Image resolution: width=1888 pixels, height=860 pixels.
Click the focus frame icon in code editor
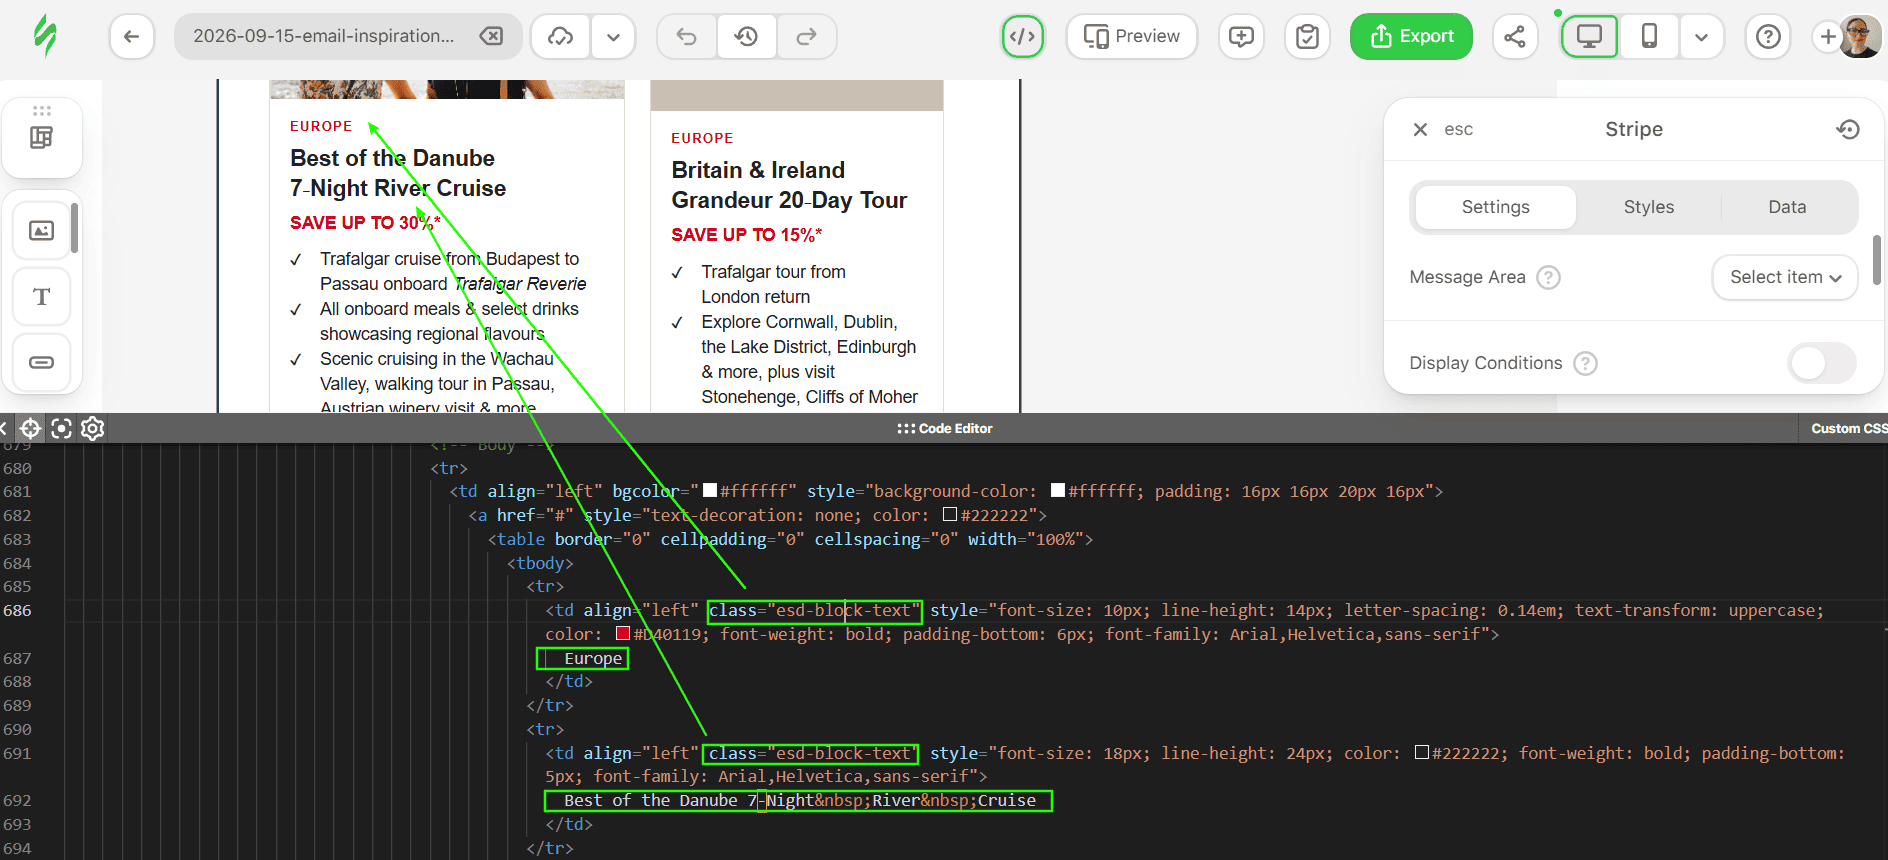click(x=61, y=428)
